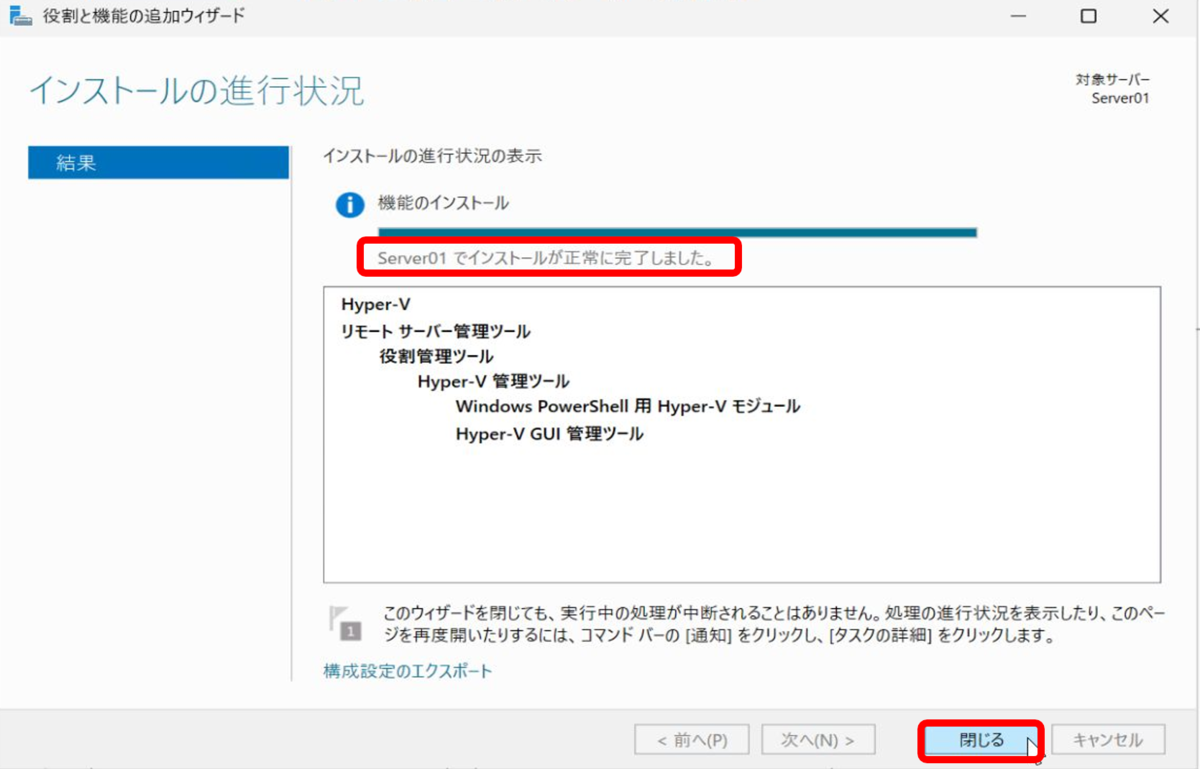Open the 構成設定のエクスポート link
The image size is (1200, 769).
click(x=408, y=671)
